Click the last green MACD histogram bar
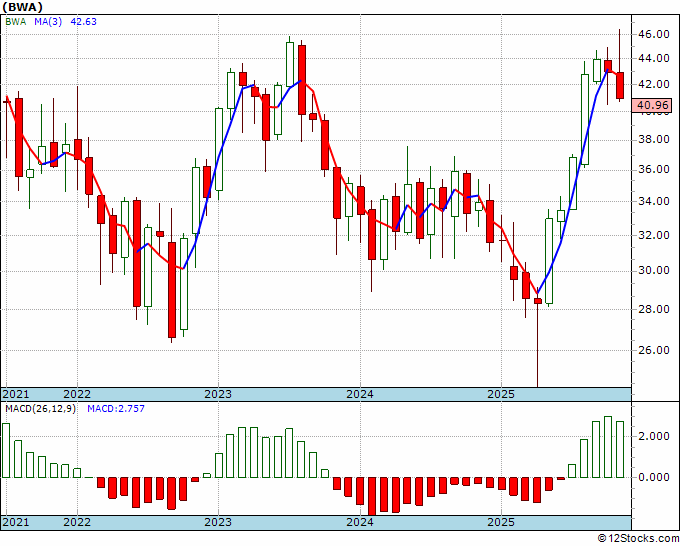The height and width of the screenshot is (546, 680). [x=620, y=449]
